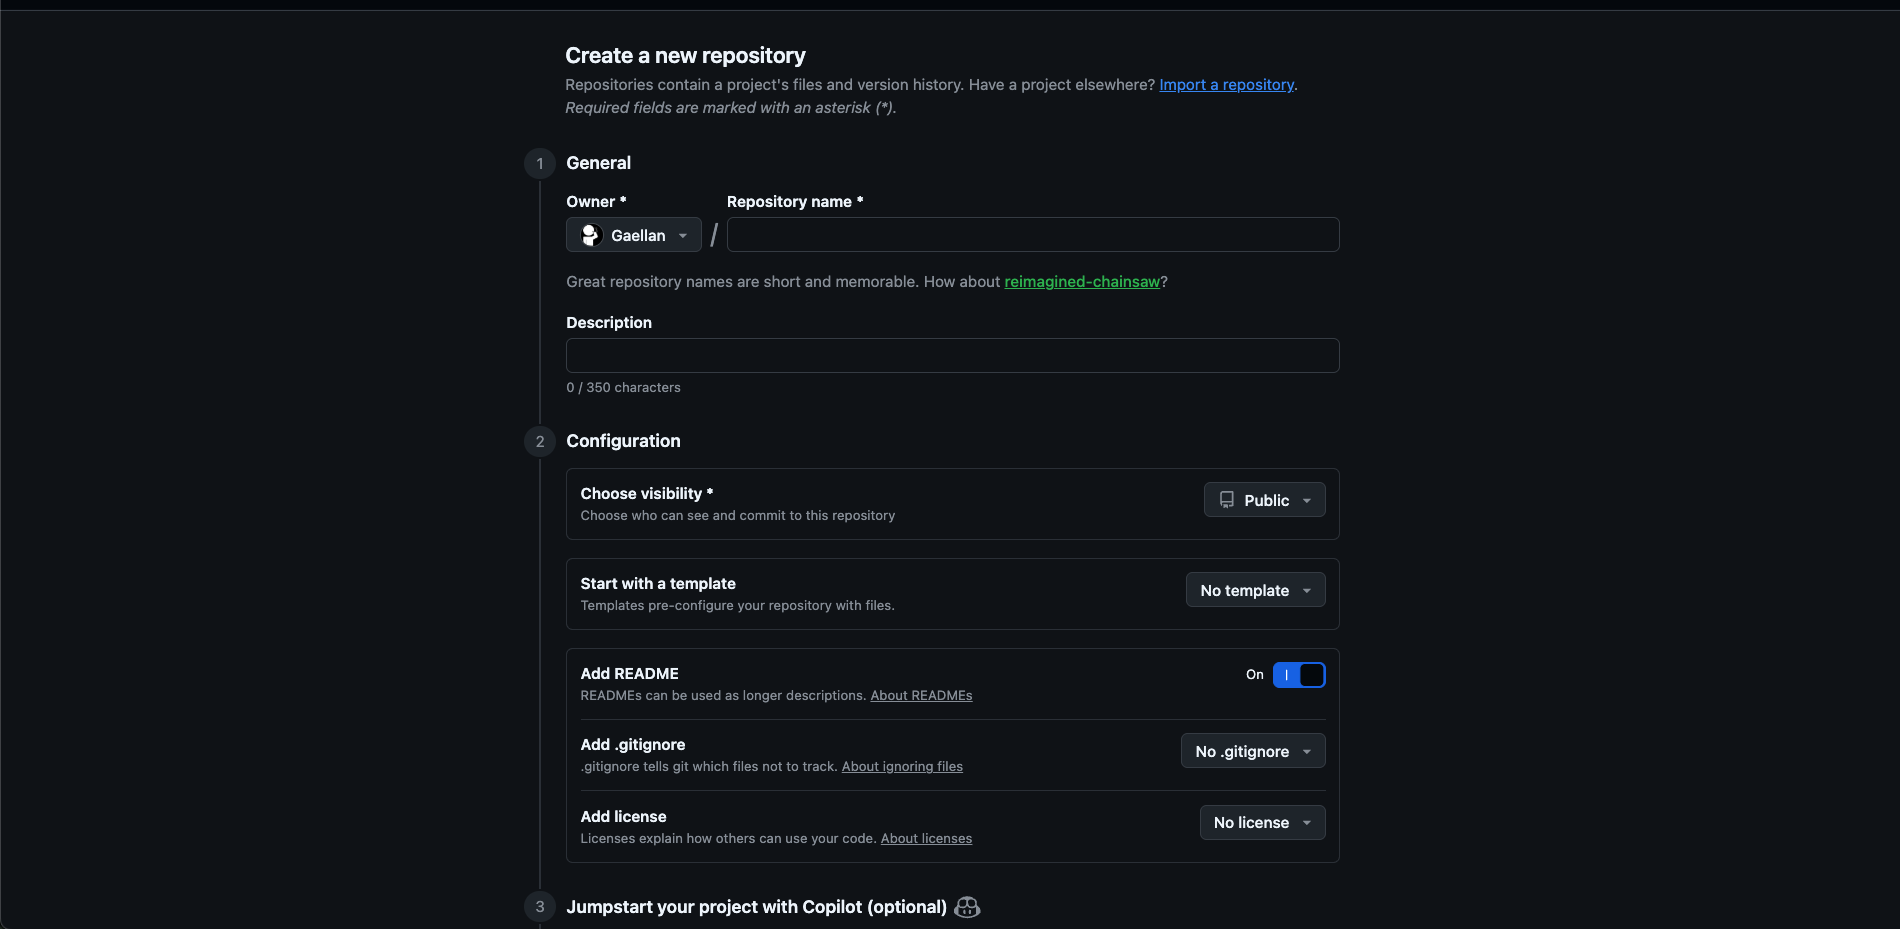Disable README creation for the repository

tap(1299, 675)
